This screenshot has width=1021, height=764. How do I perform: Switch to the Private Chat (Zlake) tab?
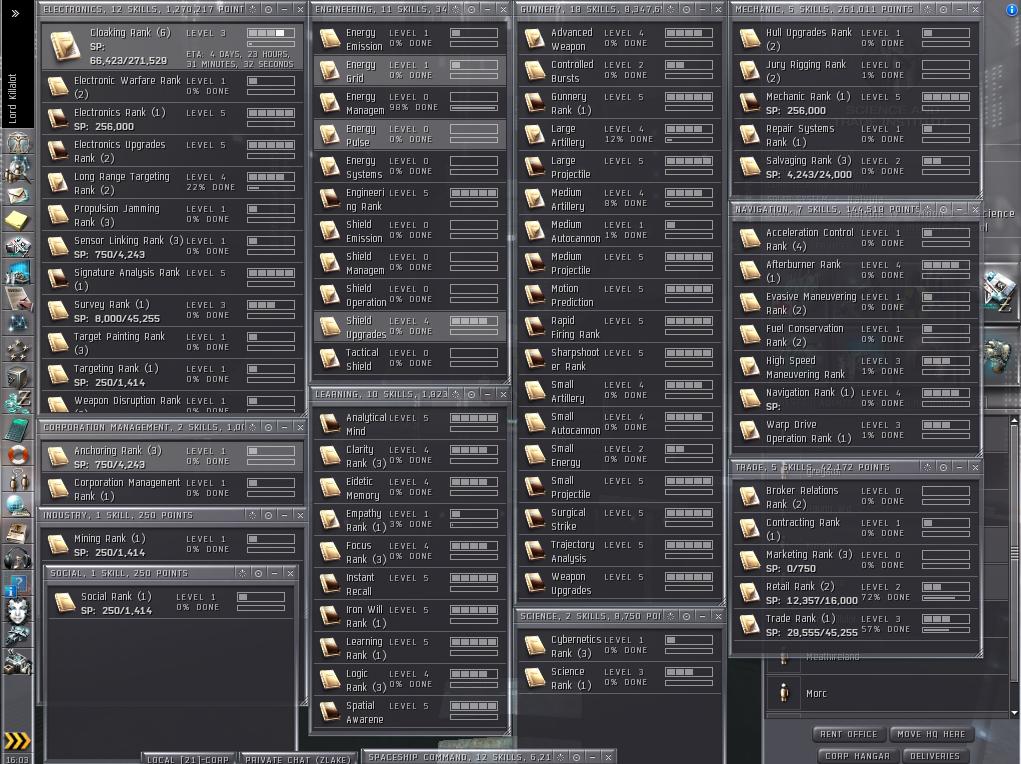tap(298, 759)
